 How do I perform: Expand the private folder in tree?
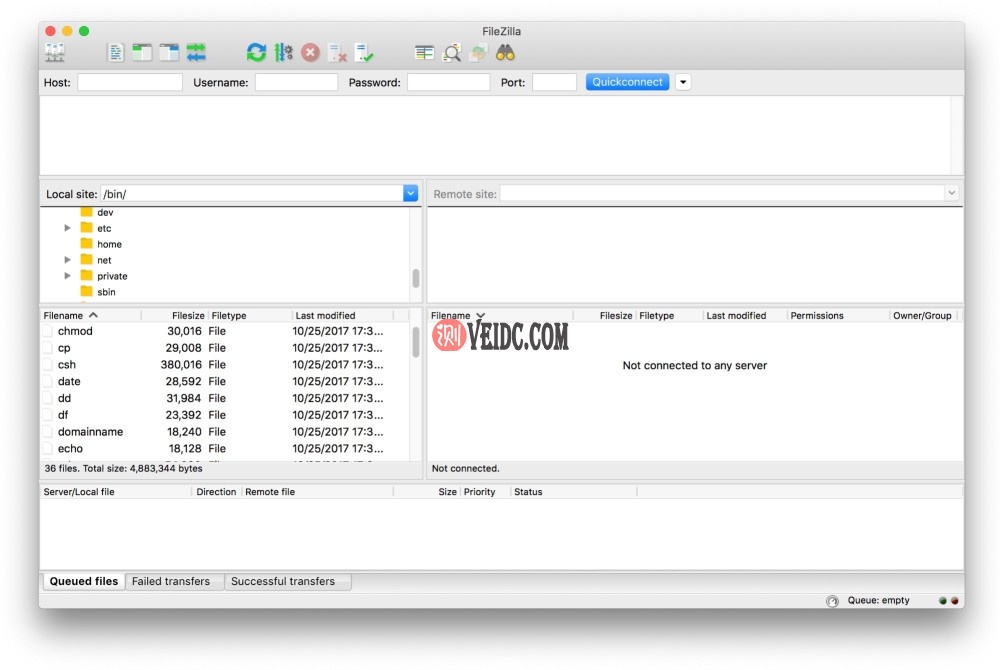click(68, 276)
